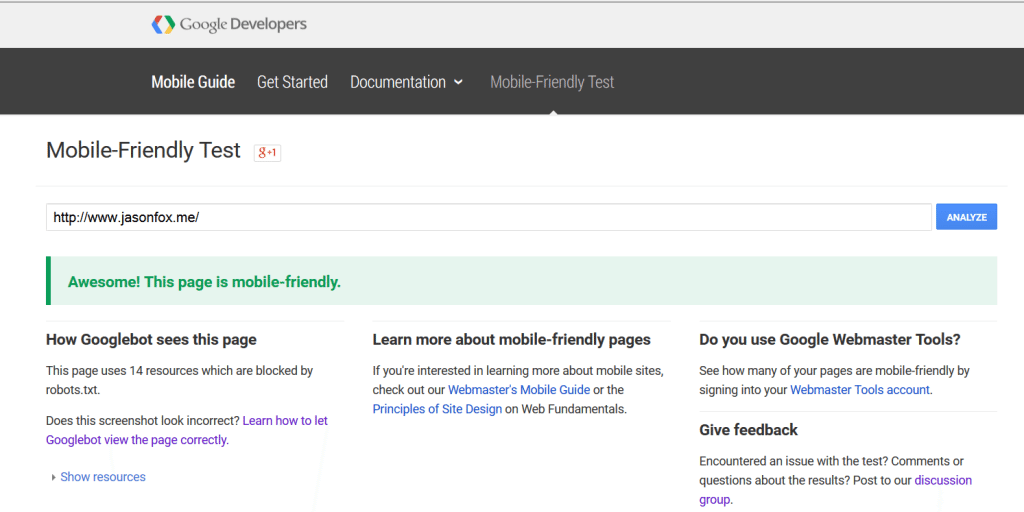
Task: Open Learn how to let Googlebot view link
Action: (187, 430)
